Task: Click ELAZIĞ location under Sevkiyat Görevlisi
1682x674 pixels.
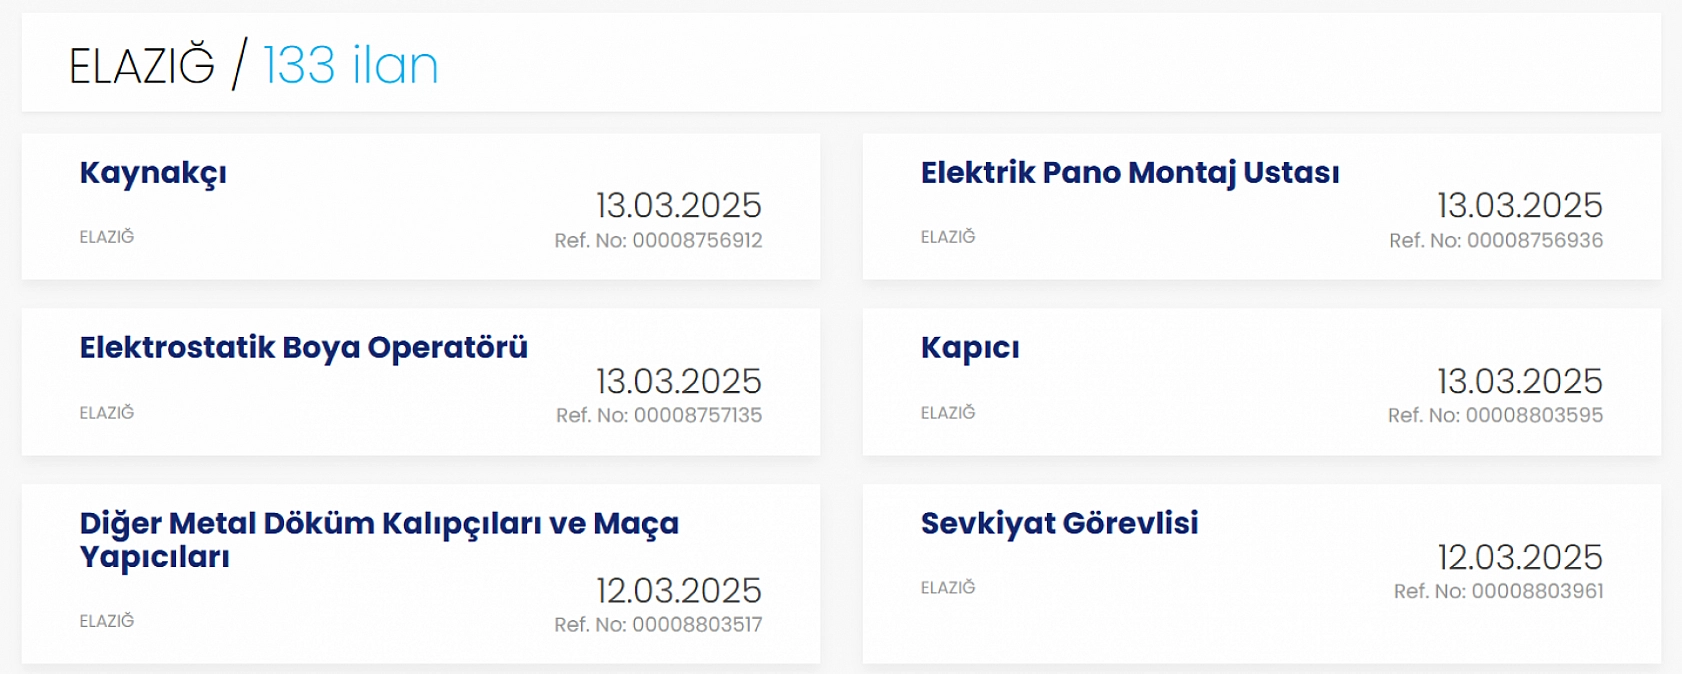Action: coord(948,588)
